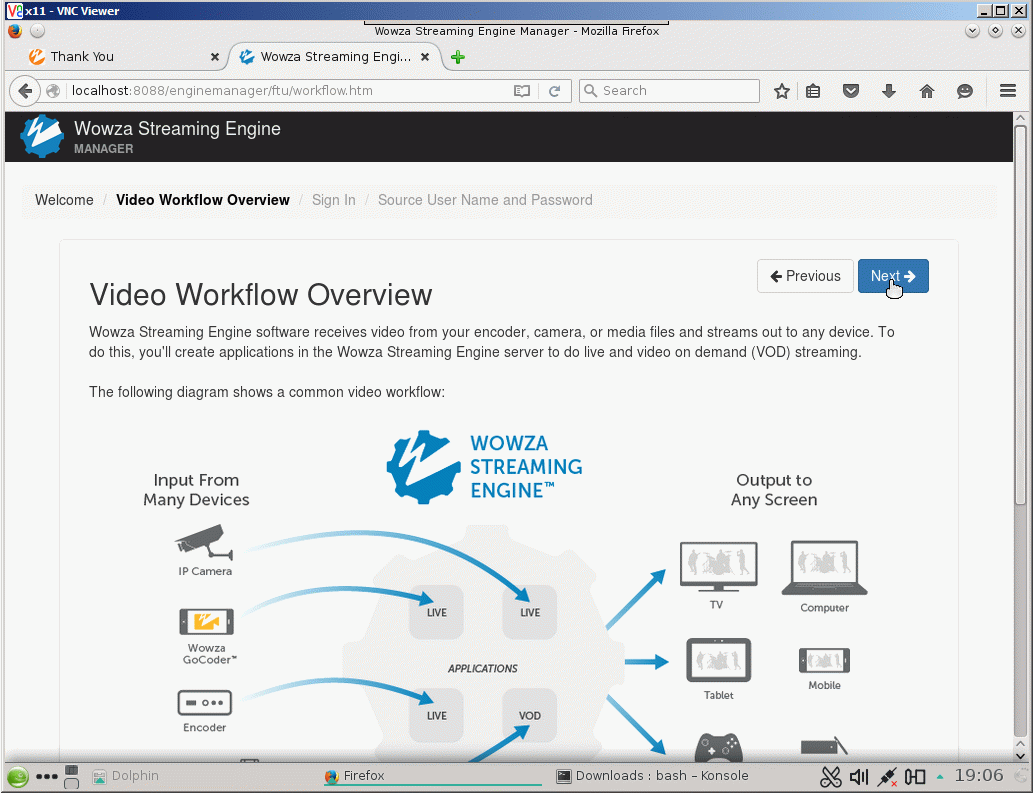This screenshot has width=1033, height=793.
Task: Click the 19:06 clock in taskbar
Action: click(979, 776)
